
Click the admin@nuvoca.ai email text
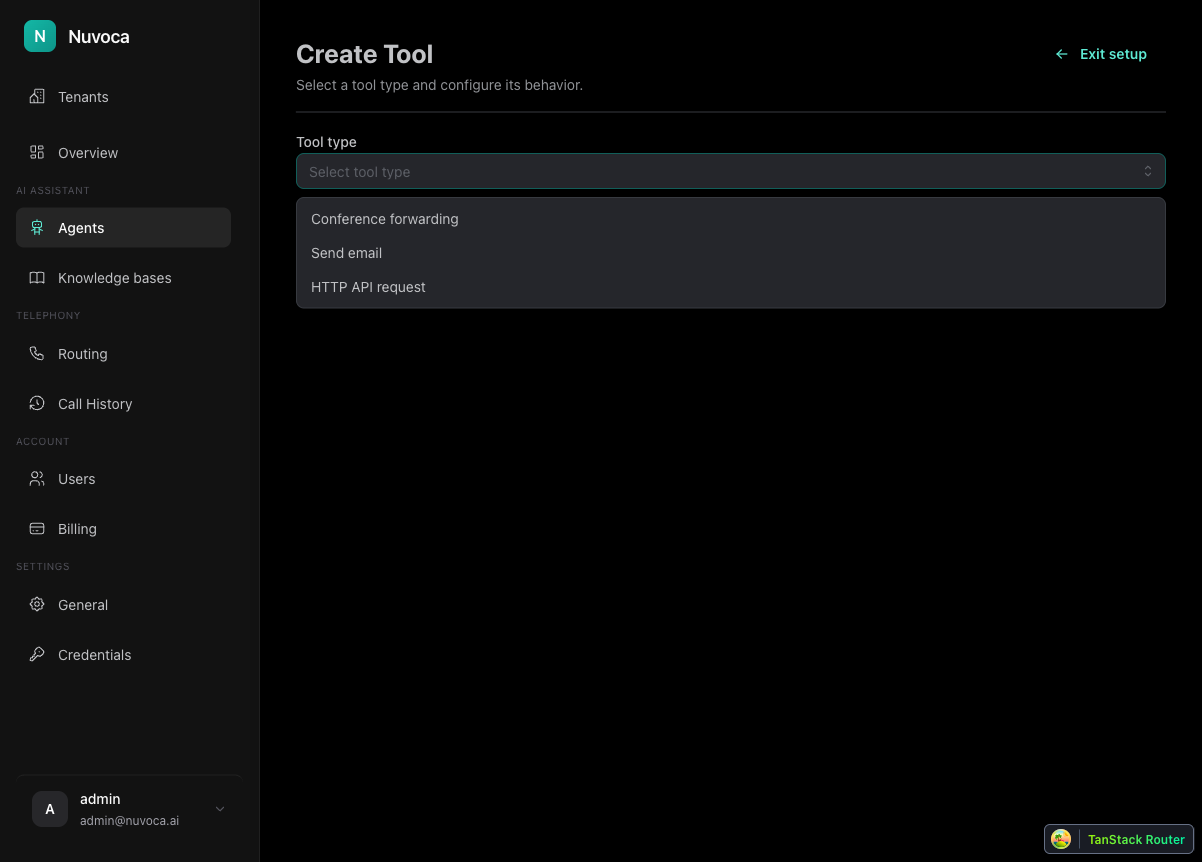129,821
